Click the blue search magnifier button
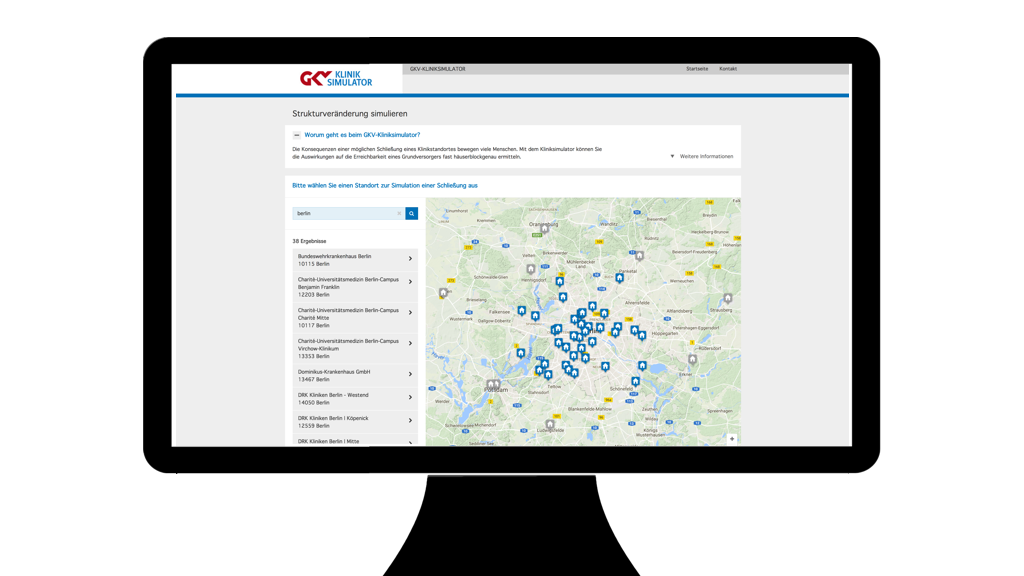The width and height of the screenshot is (1024, 576). (412, 213)
